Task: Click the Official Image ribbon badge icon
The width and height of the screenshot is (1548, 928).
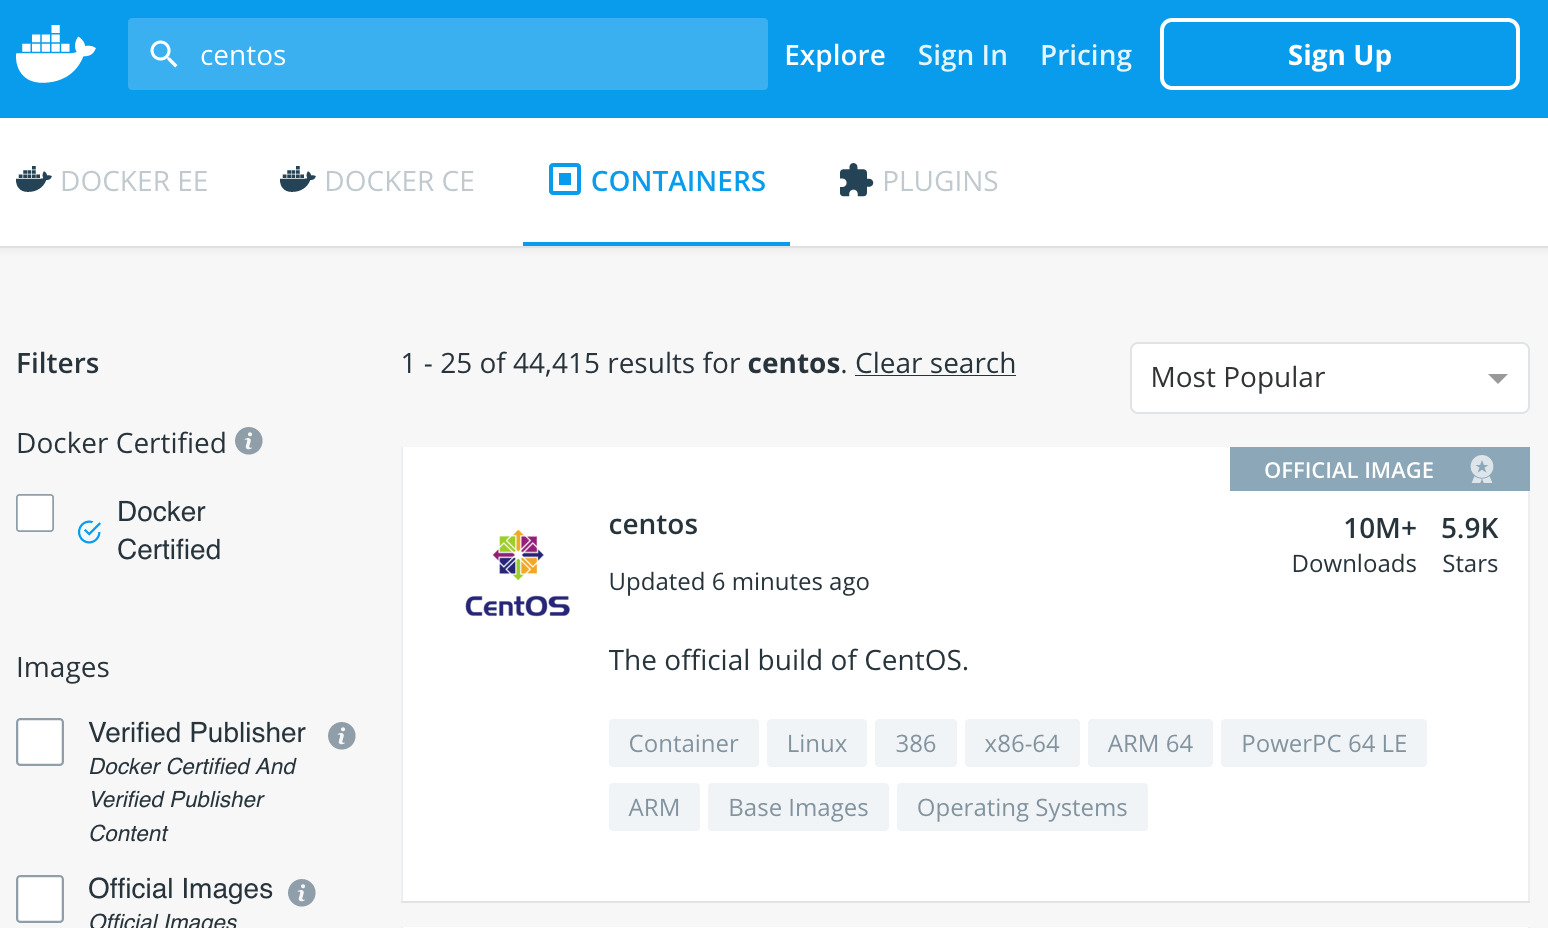Action: [x=1482, y=469]
